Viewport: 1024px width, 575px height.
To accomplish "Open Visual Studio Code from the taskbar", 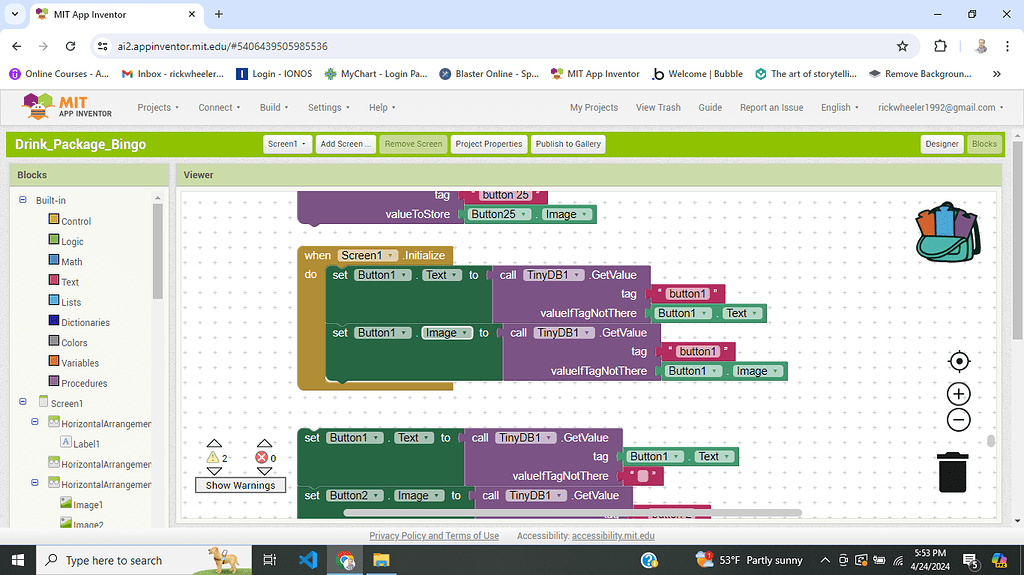I will [x=307, y=560].
